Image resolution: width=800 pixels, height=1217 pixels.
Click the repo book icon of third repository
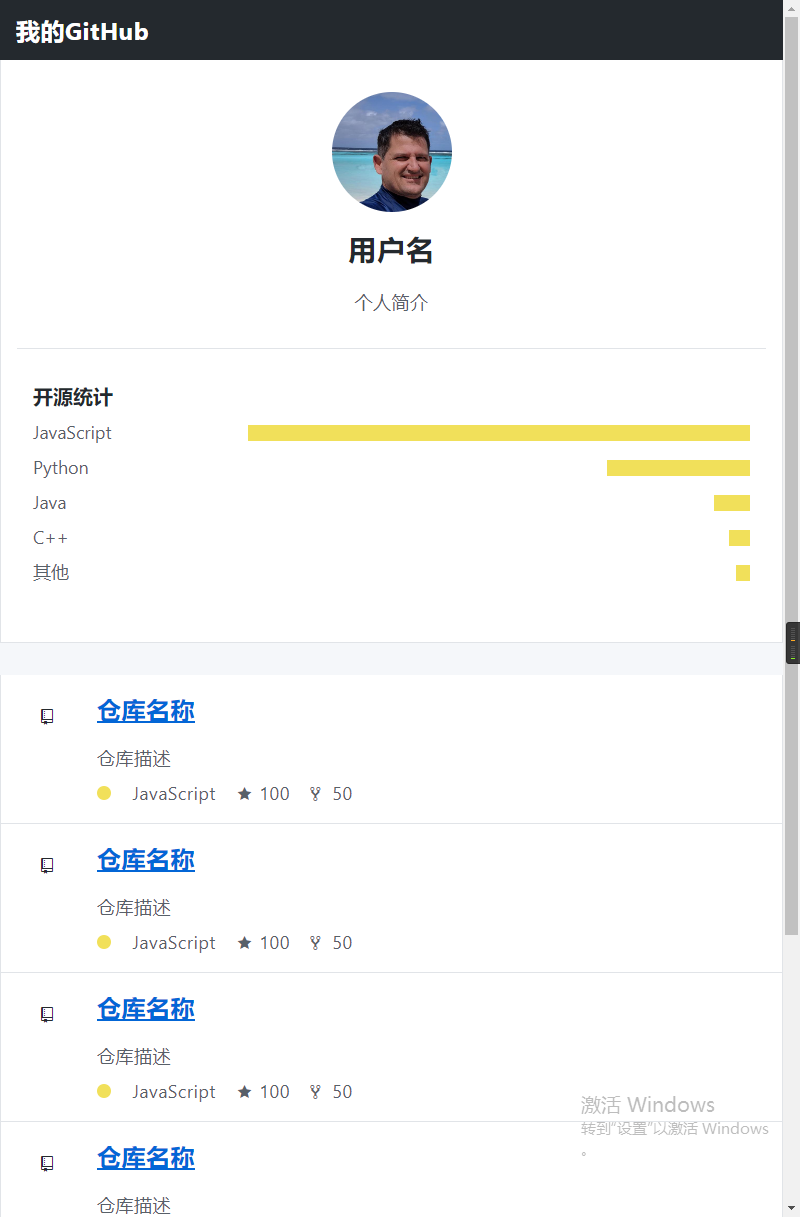(47, 1014)
